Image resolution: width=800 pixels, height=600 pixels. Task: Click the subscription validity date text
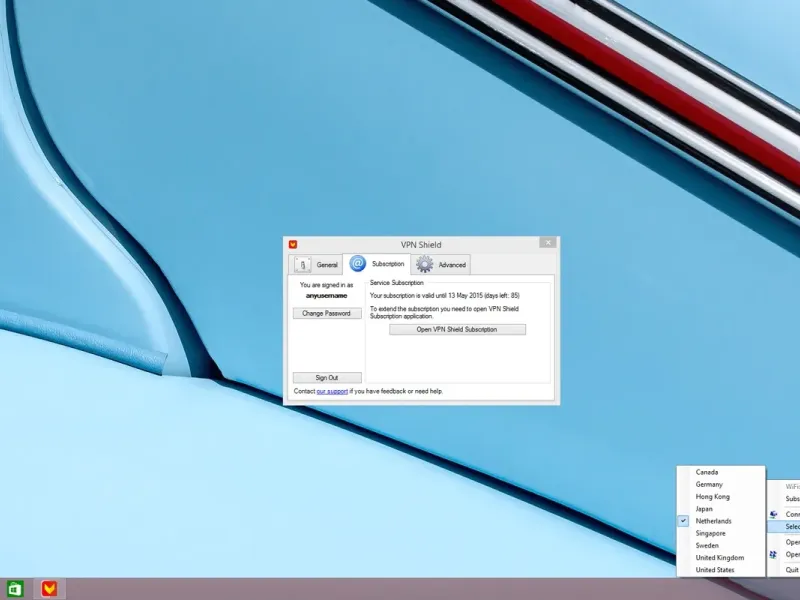444,295
